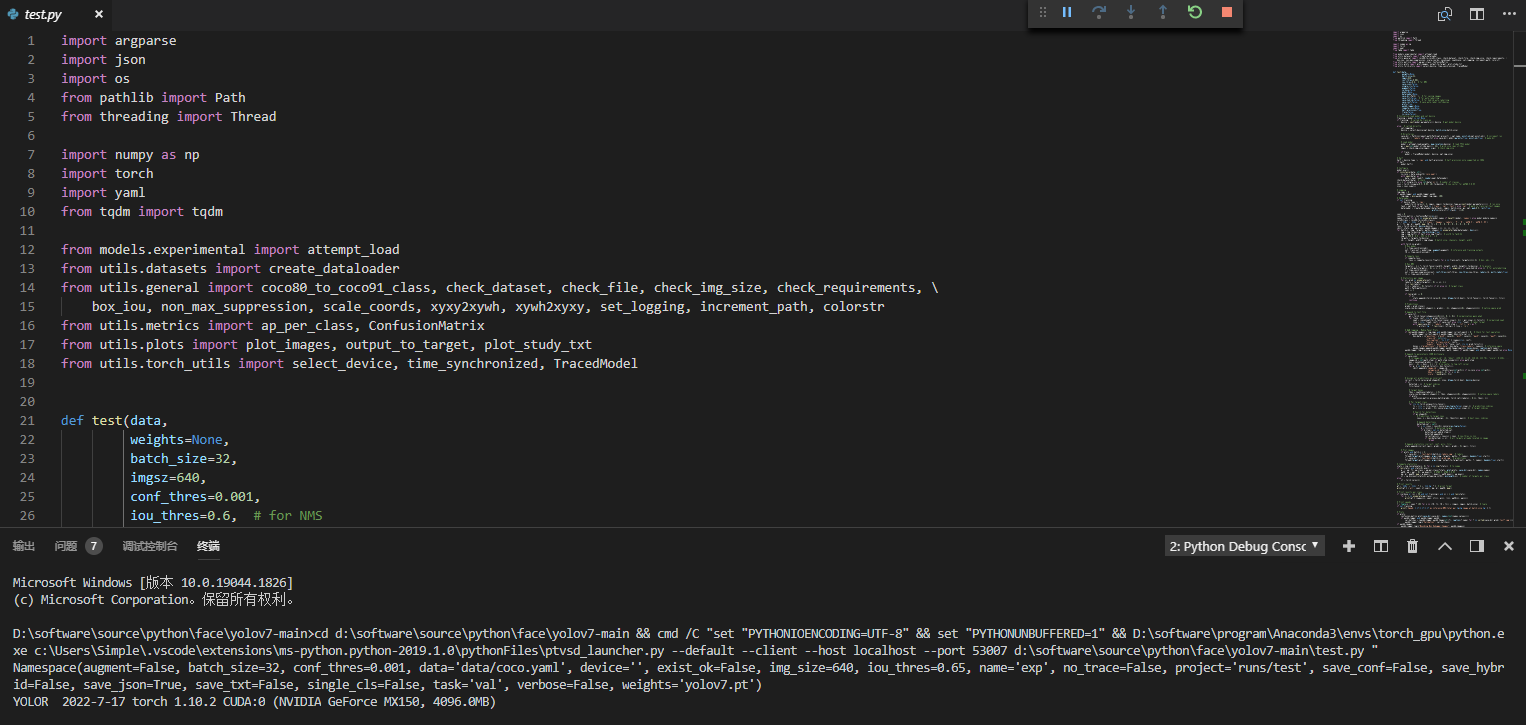Step out with debug toolbar arrow
The image size is (1526, 725).
(x=1163, y=13)
